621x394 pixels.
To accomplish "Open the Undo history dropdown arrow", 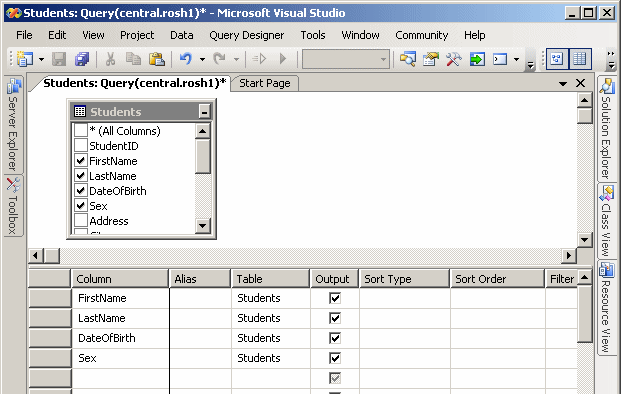I will 202,59.
